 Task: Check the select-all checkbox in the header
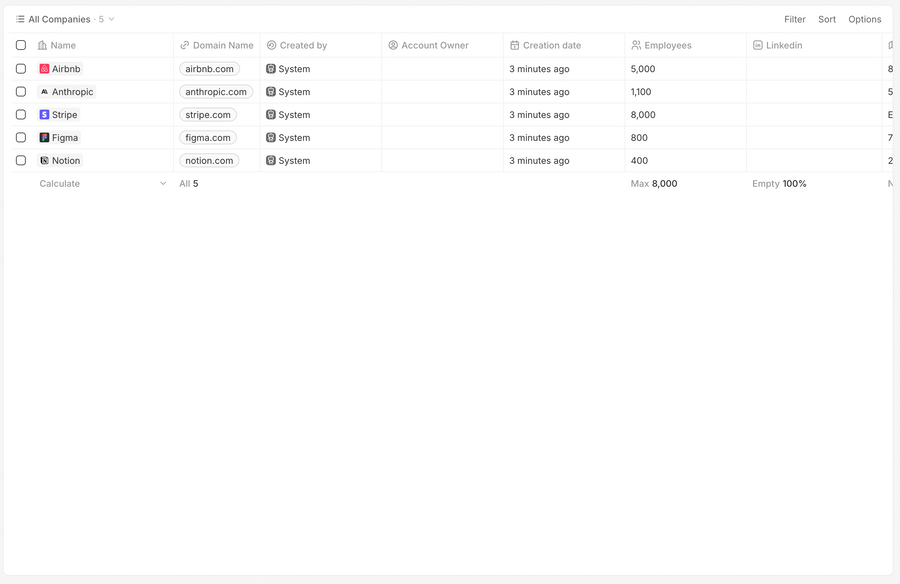click(x=20, y=45)
